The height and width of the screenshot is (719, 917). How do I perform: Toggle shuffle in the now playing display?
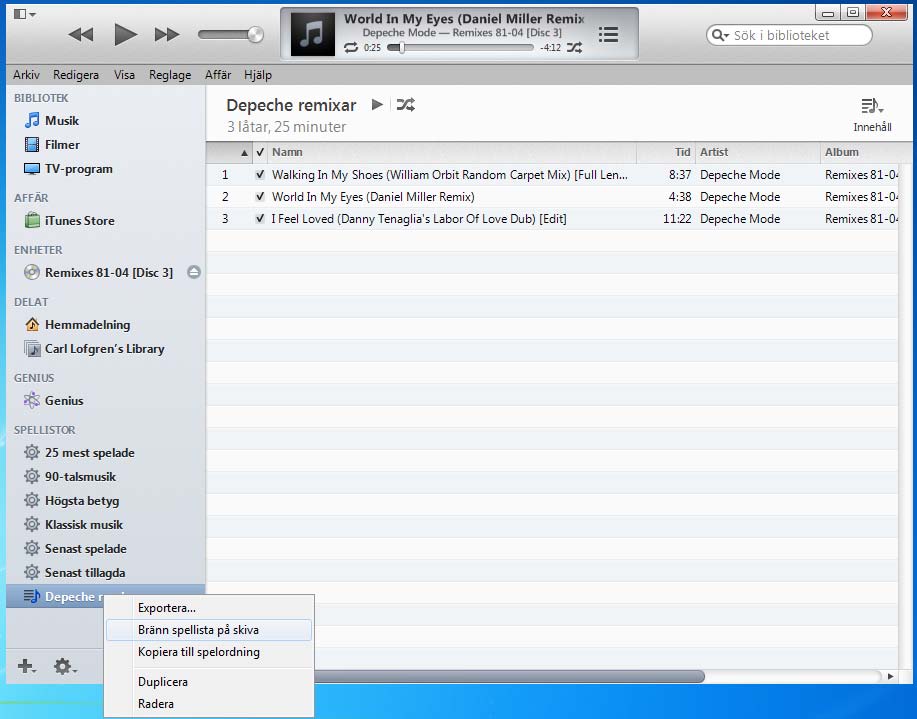[574, 48]
